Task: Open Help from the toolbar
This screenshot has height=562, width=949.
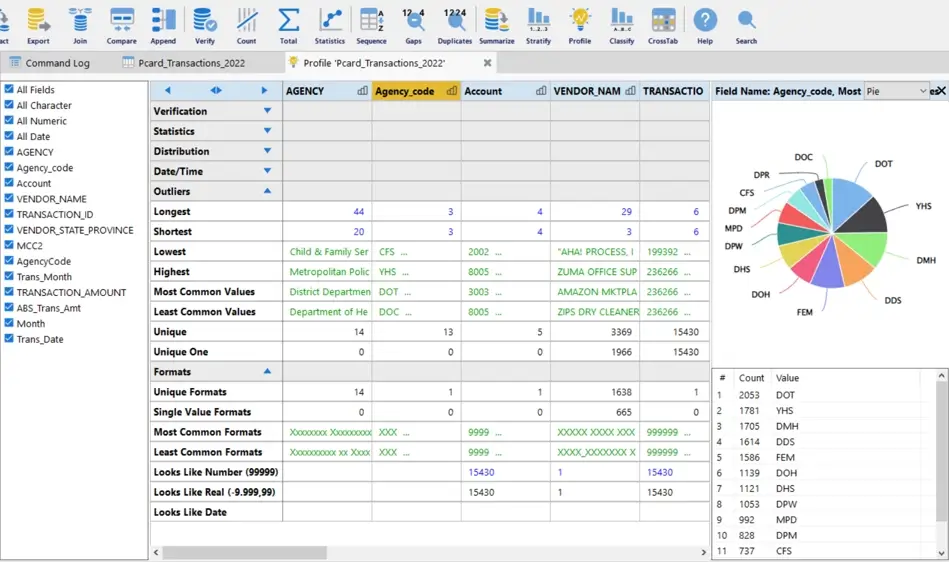Action: click(705, 25)
